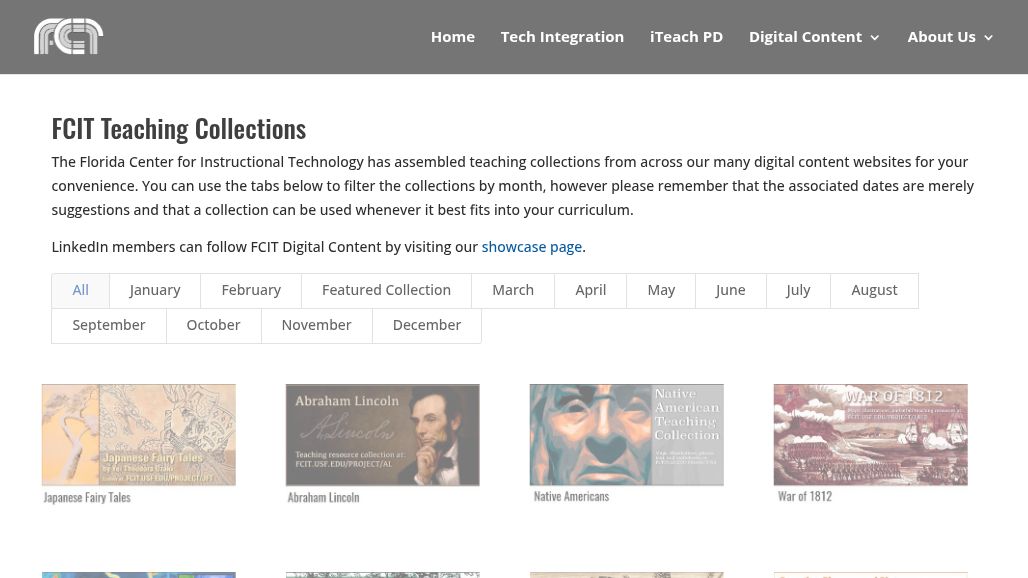Go to Tech Integration page

pyautogui.click(x=562, y=37)
